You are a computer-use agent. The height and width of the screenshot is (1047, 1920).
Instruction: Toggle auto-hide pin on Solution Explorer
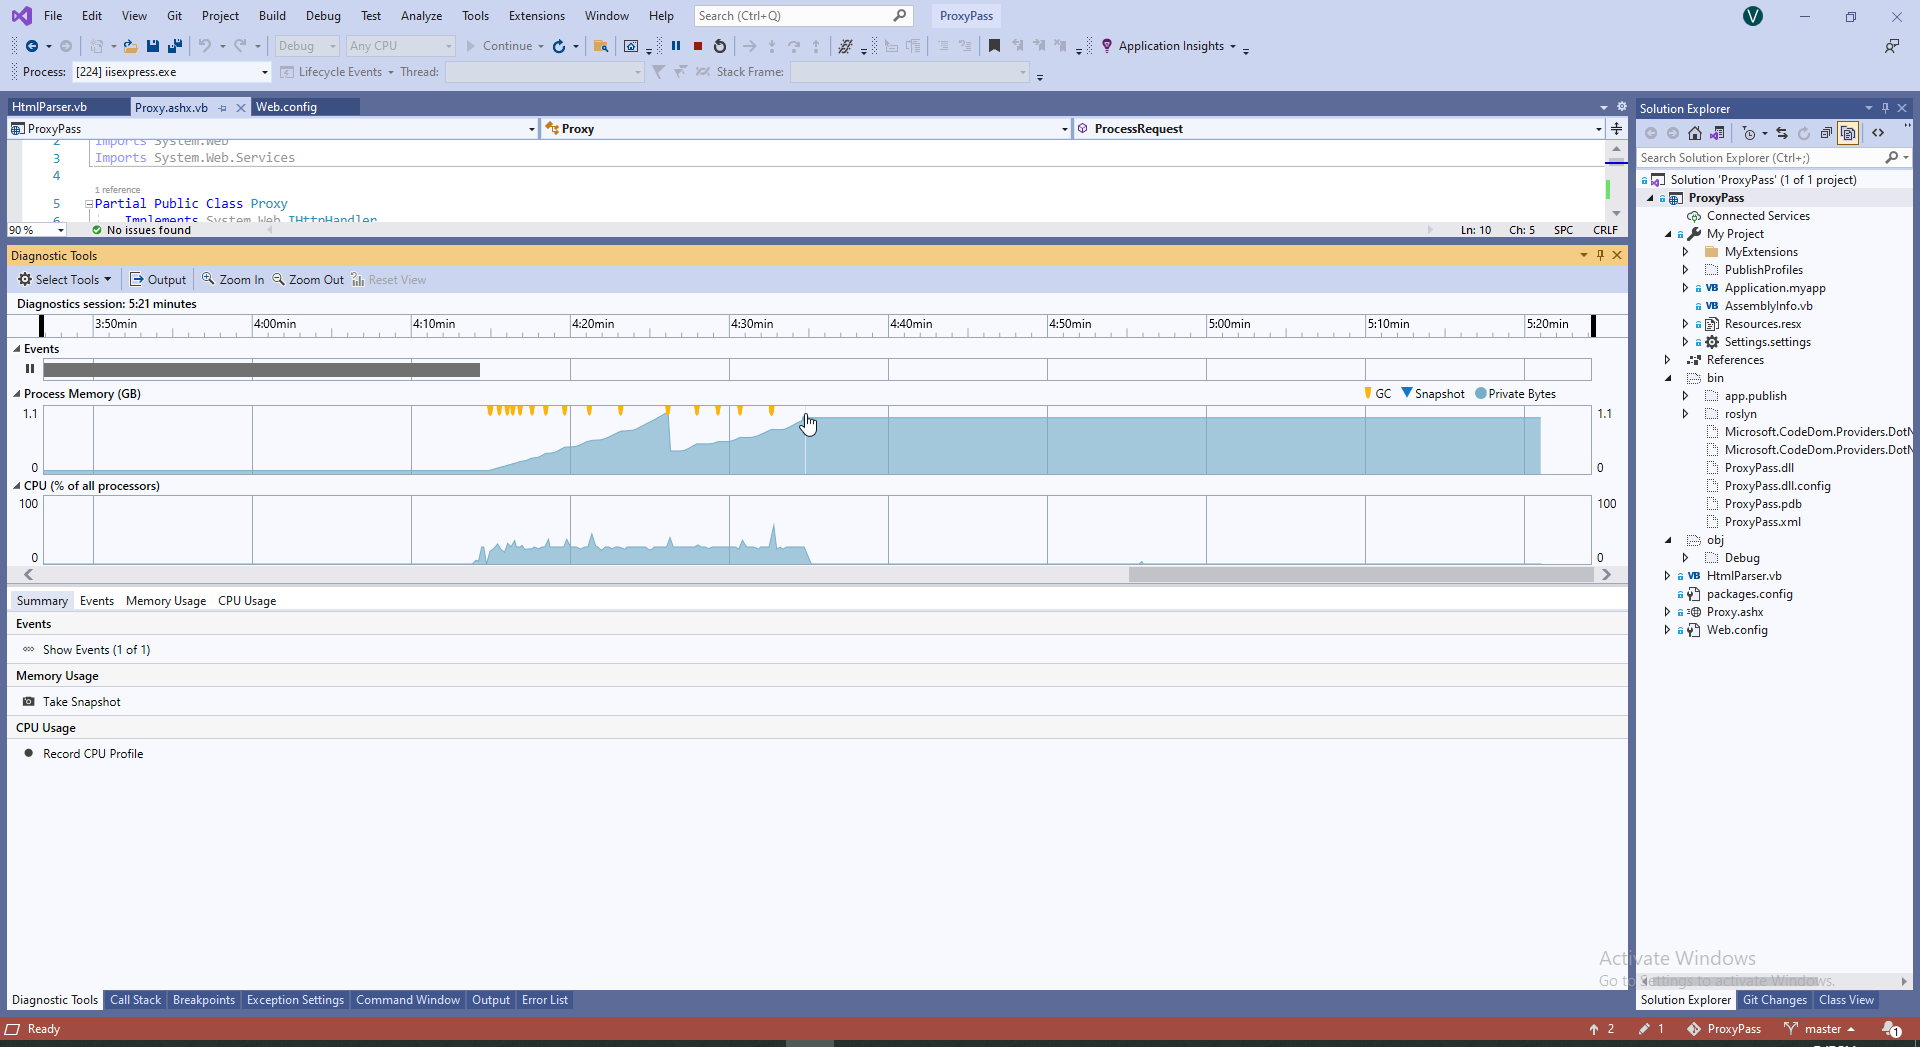(x=1885, y=108)
